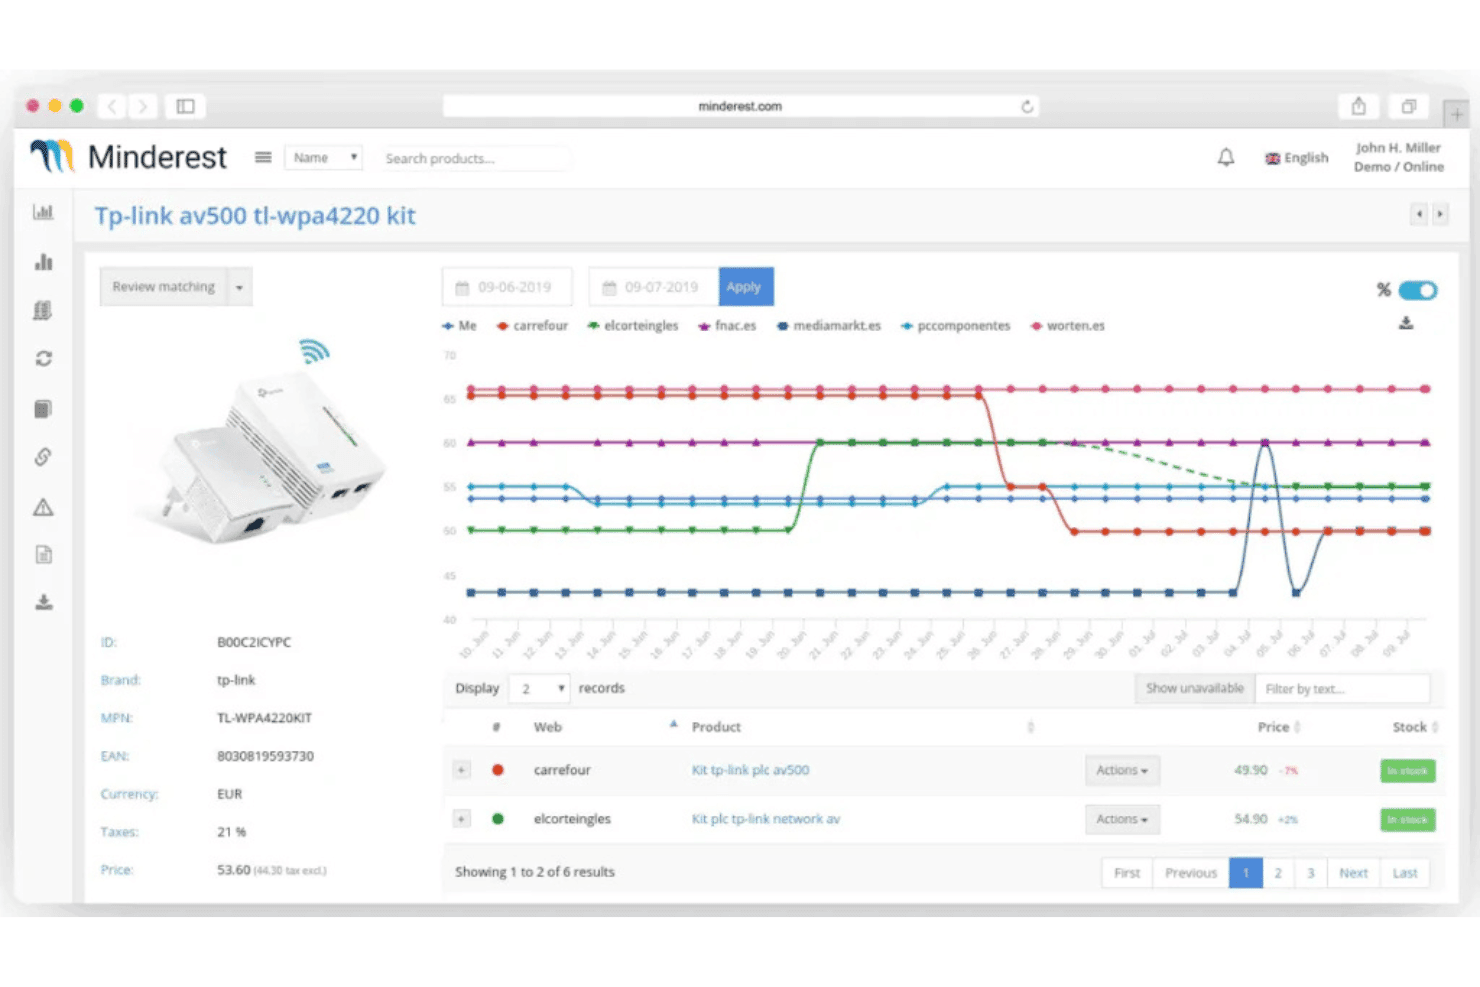Screen dimensions: 1480x987
Task: Click the Apply date range button
Action: tap(744, 287)
